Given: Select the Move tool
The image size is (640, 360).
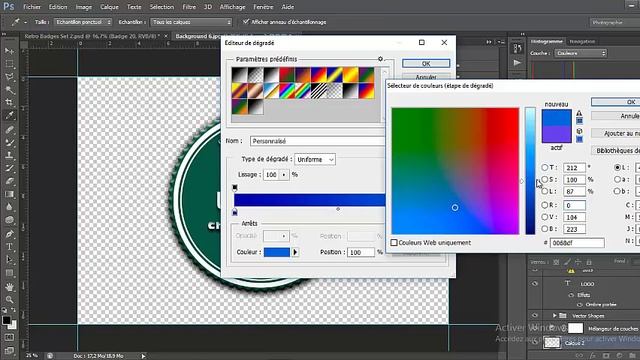Looking at the screenshot, I should 9,51.
